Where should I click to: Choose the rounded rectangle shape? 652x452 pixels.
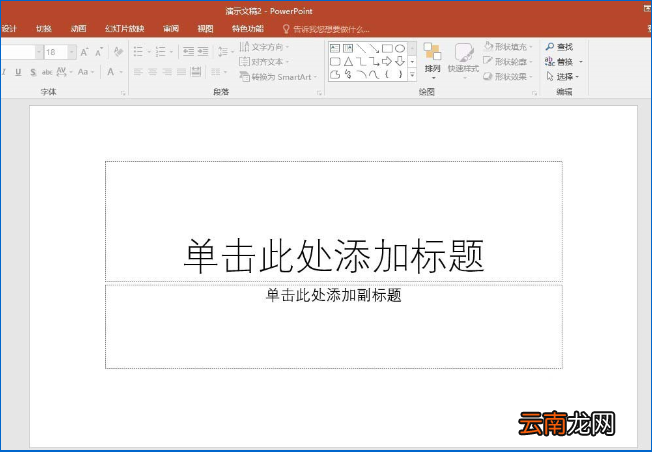point(335,62)
